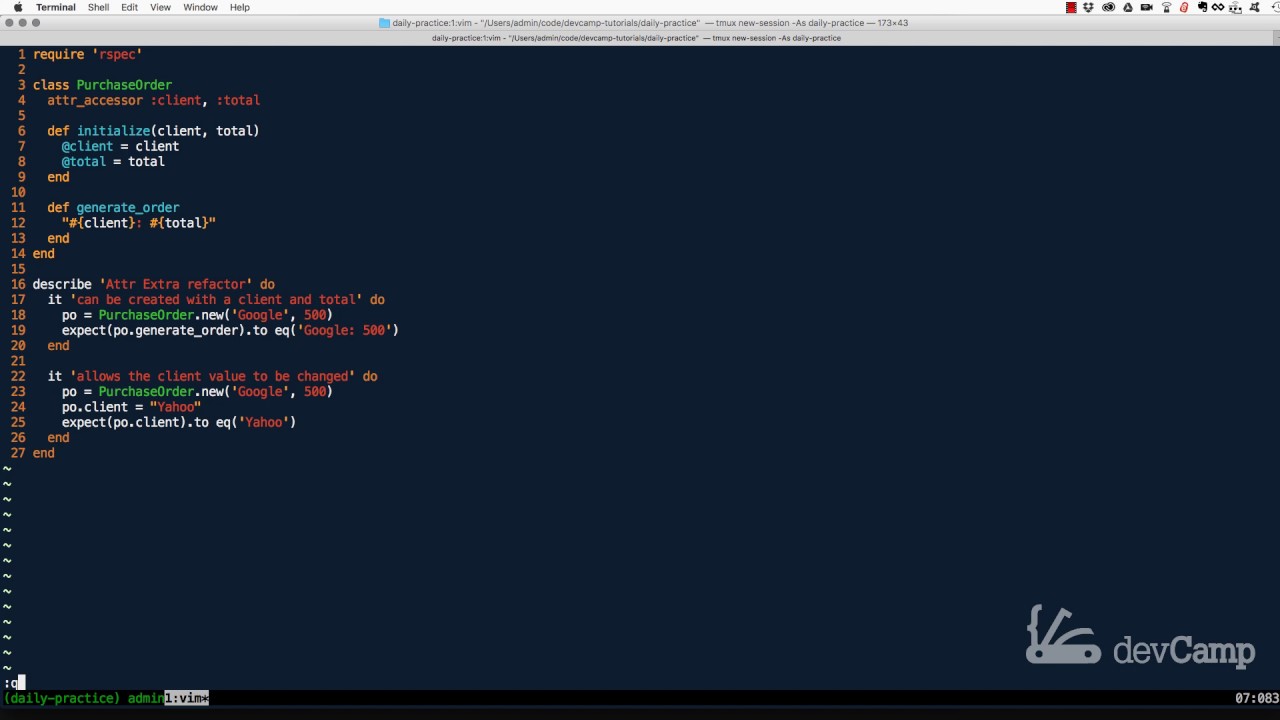Viewport: 1280px width, 720px height.
Task: Open the Terminal app menu
Action: click(55, 7)
